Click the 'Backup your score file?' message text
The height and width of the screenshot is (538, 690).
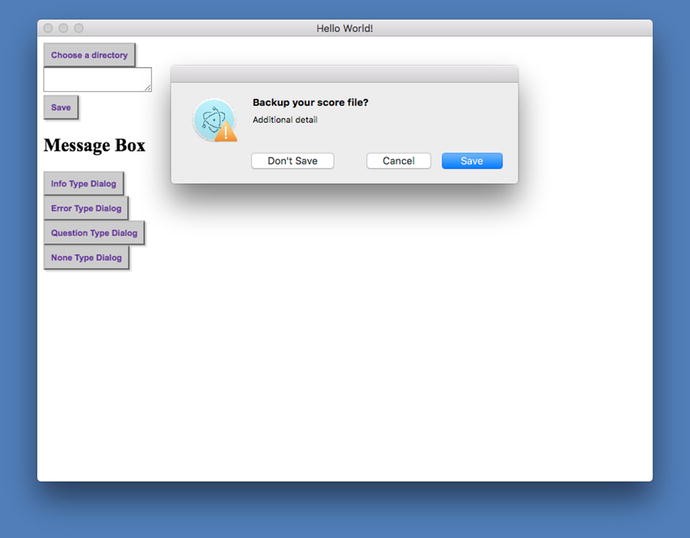click(310, 102)
